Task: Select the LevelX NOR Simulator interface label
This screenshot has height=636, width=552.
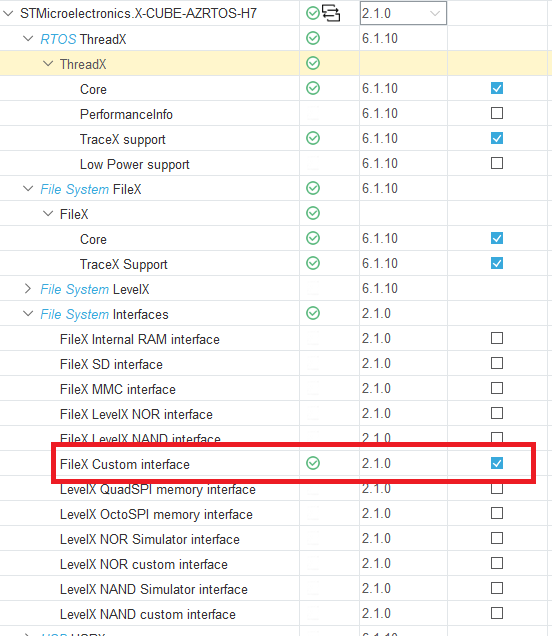Action: tap(150, 539)
